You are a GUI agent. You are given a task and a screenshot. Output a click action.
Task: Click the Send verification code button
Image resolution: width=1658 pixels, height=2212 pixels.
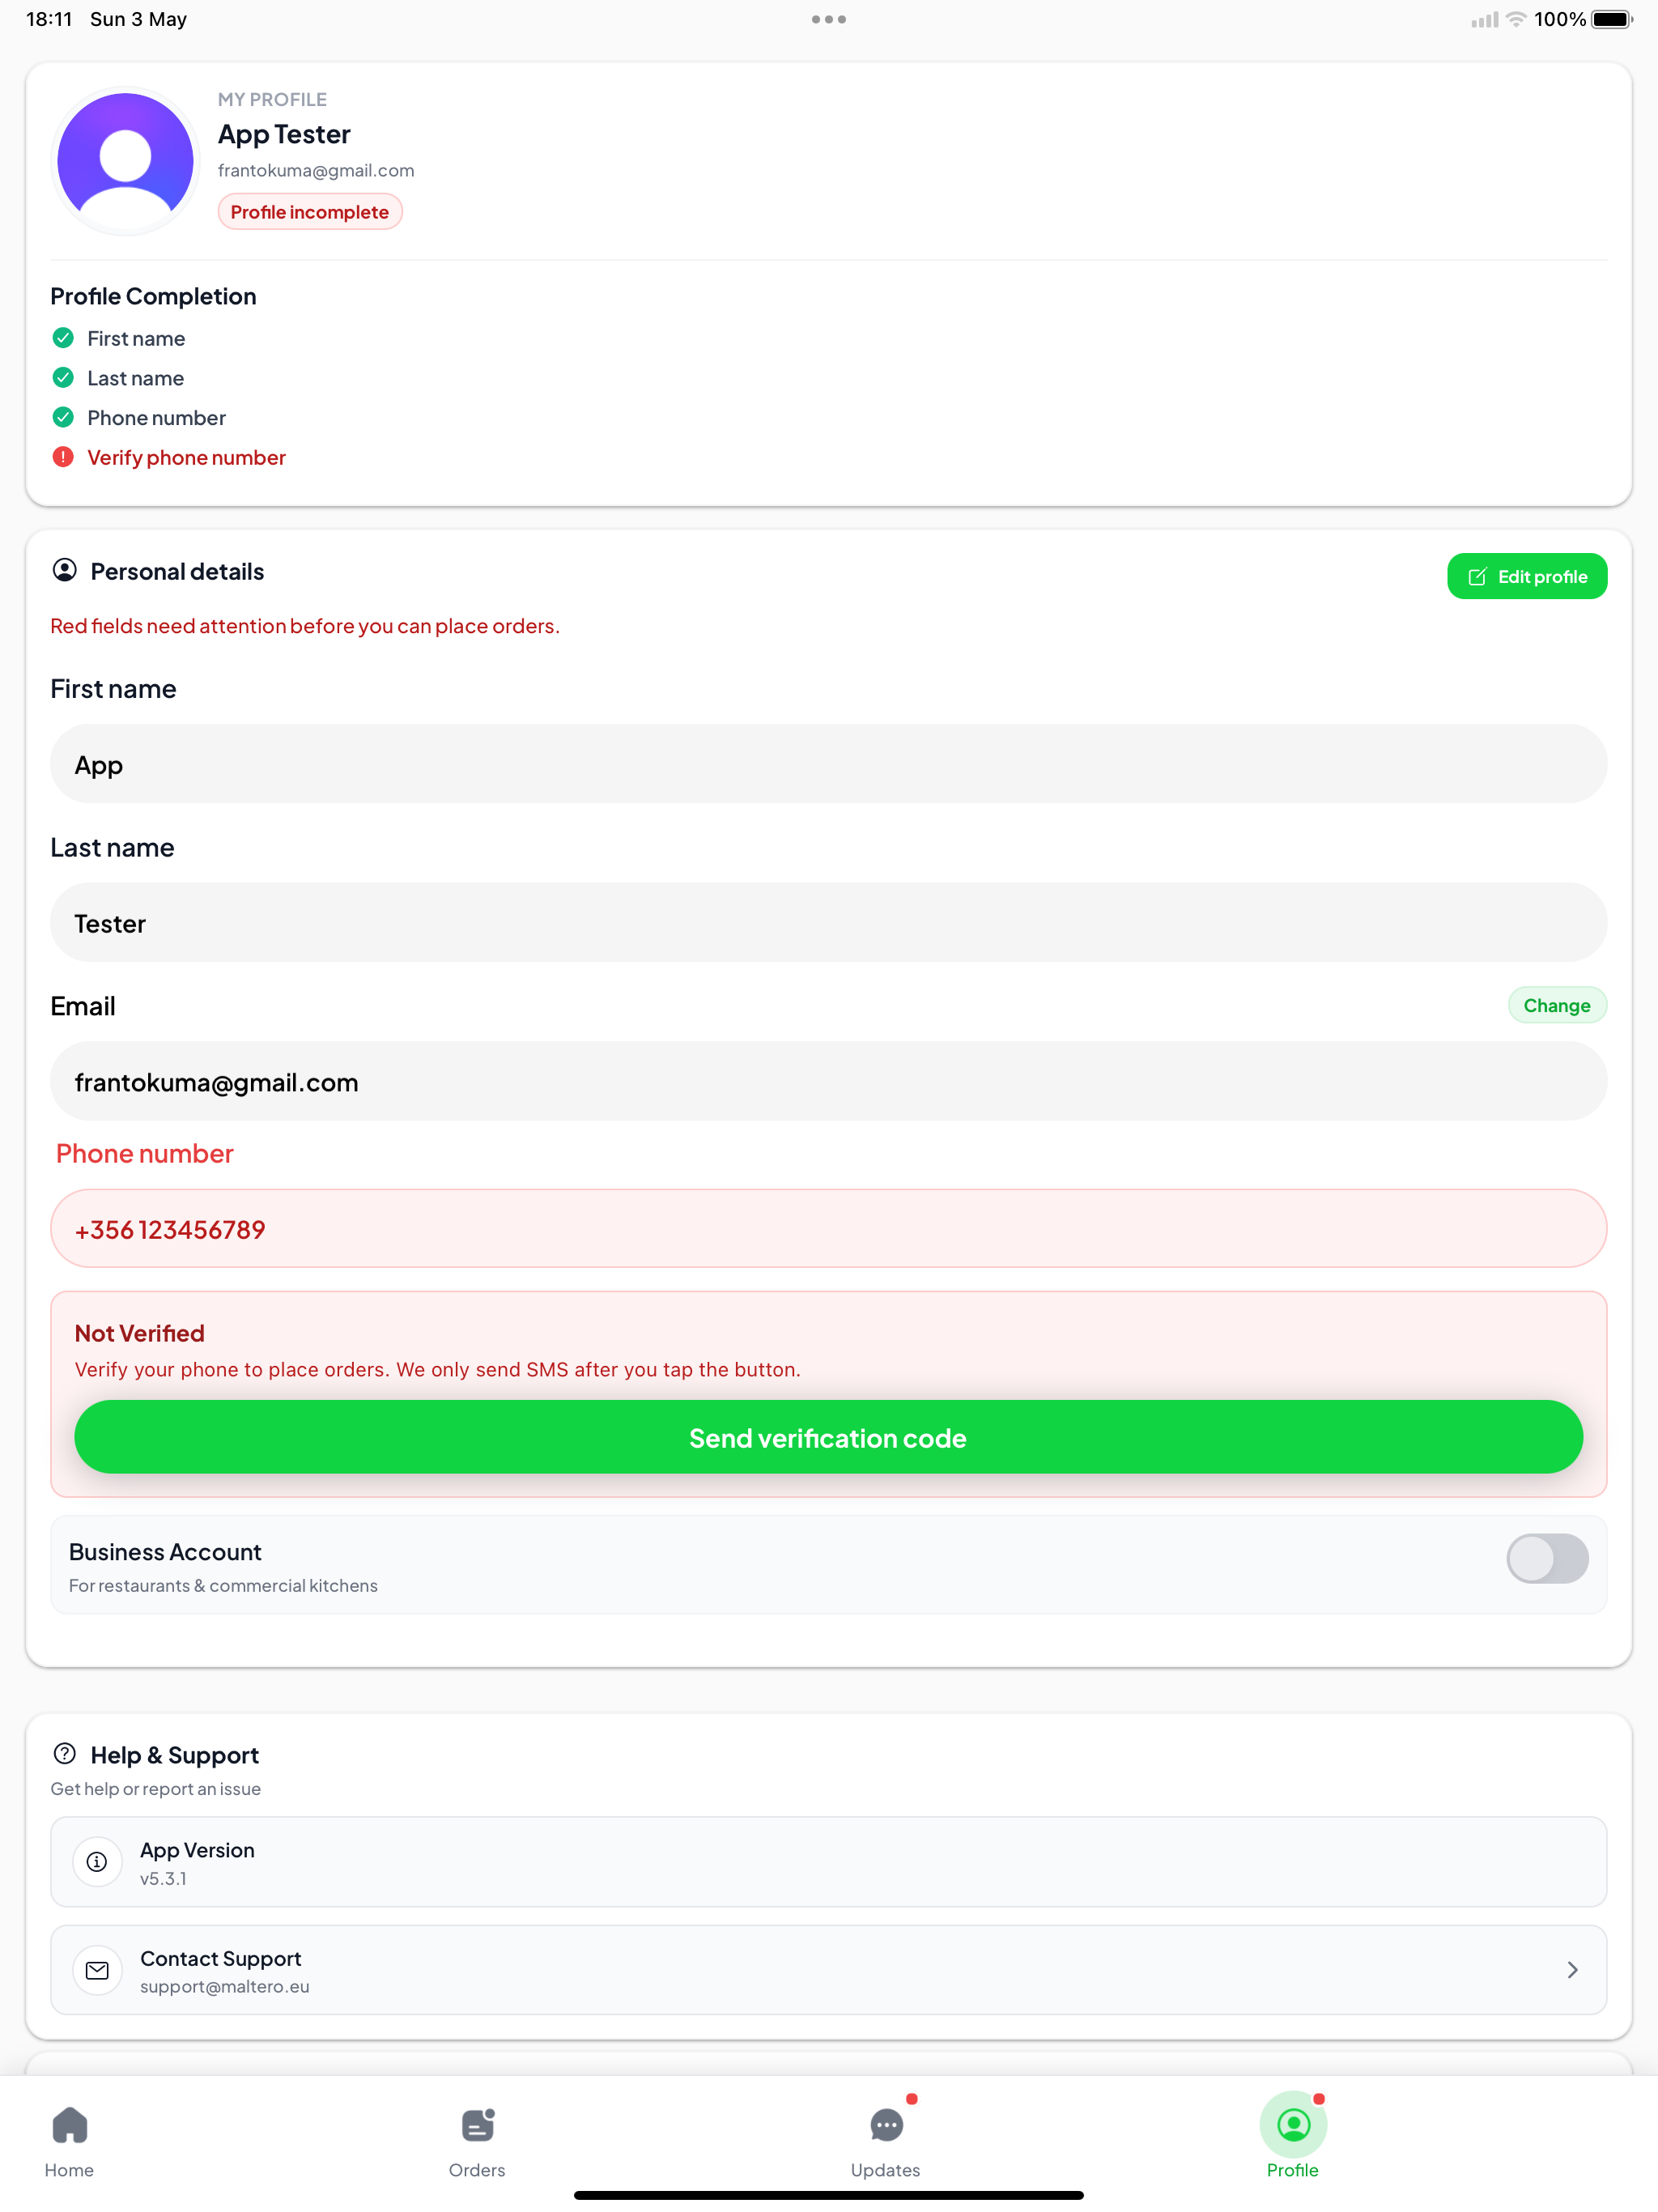point(828,1437)
